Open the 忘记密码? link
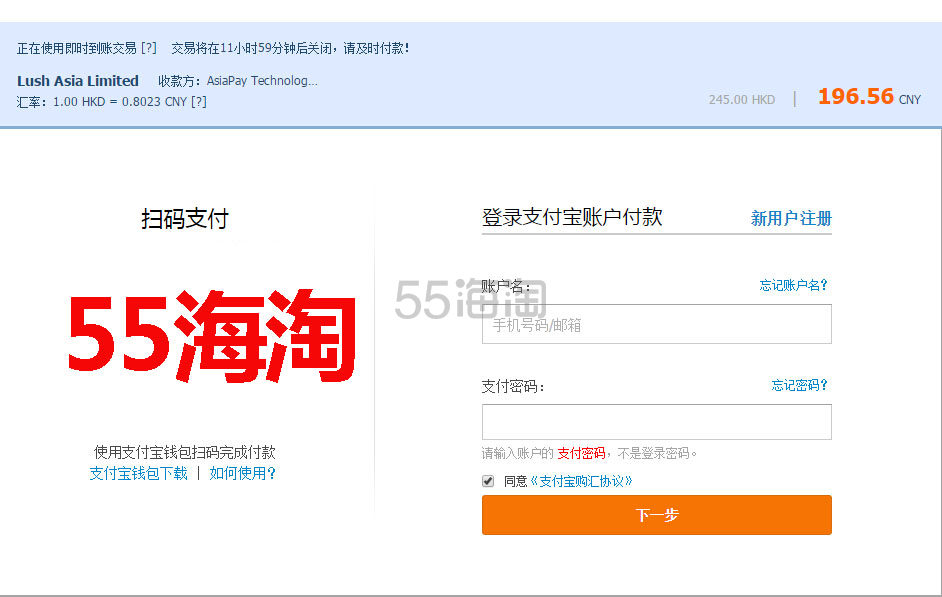Screen dimensions: 942x597 pyautogui.click(x=799, y=385)
